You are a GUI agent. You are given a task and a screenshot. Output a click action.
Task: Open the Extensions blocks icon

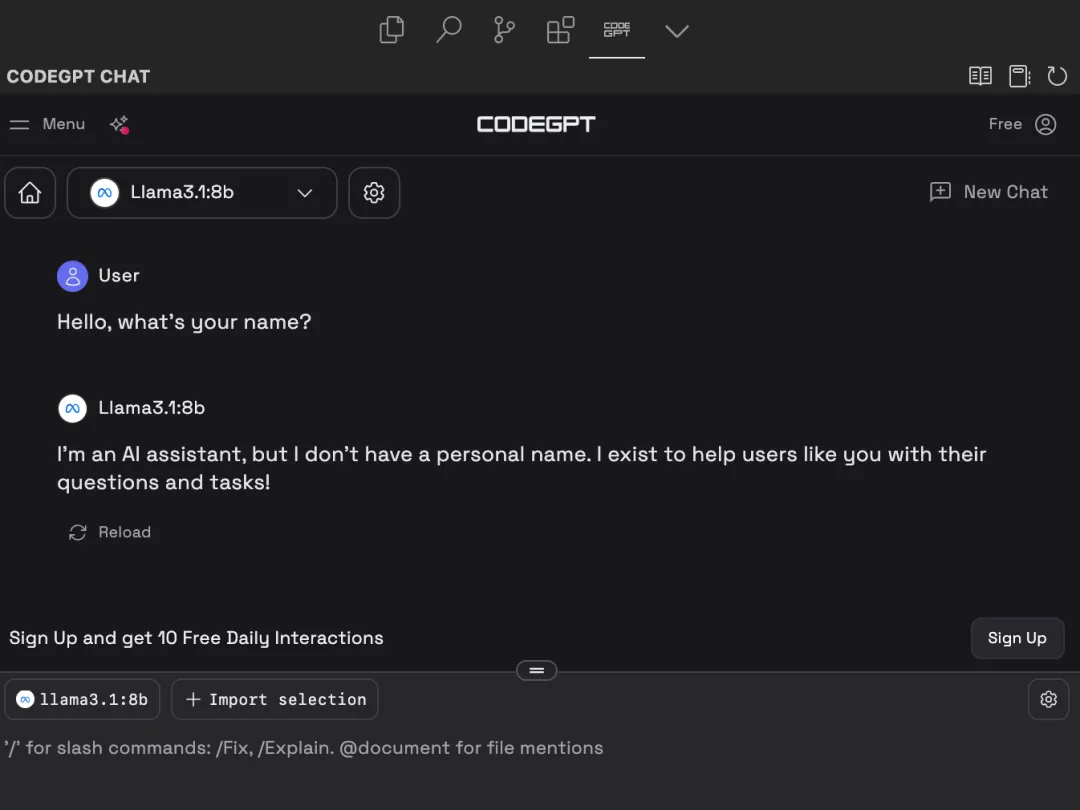click(x=560, y=30)
